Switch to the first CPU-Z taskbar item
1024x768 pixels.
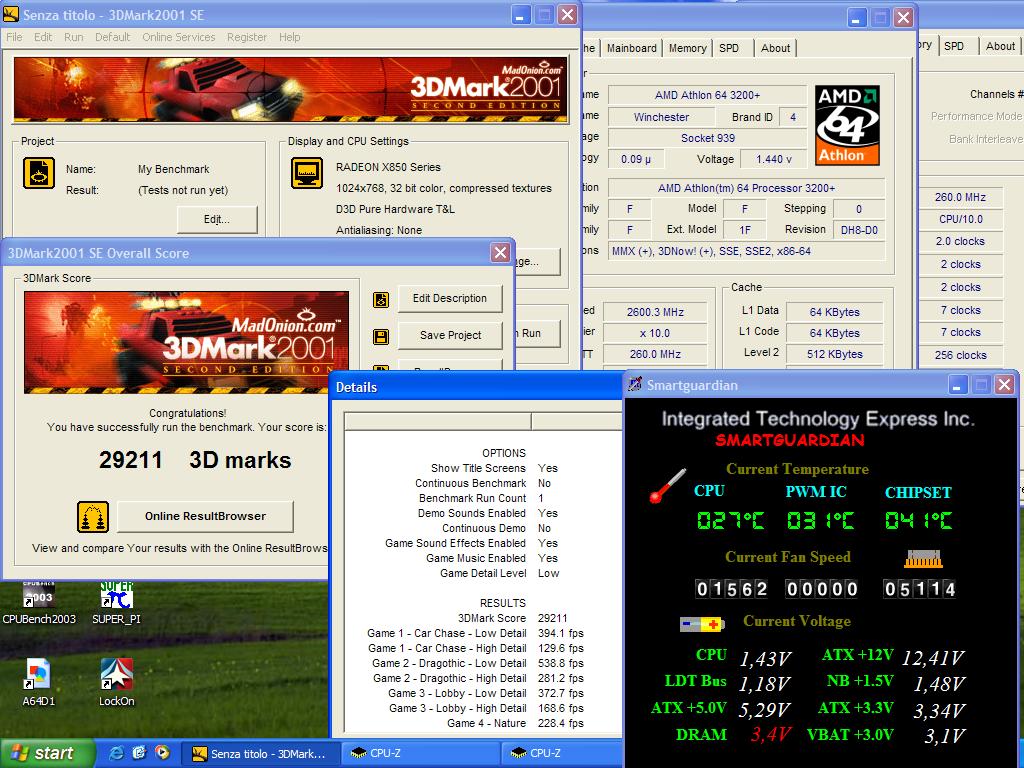click(x=421, y=754)
